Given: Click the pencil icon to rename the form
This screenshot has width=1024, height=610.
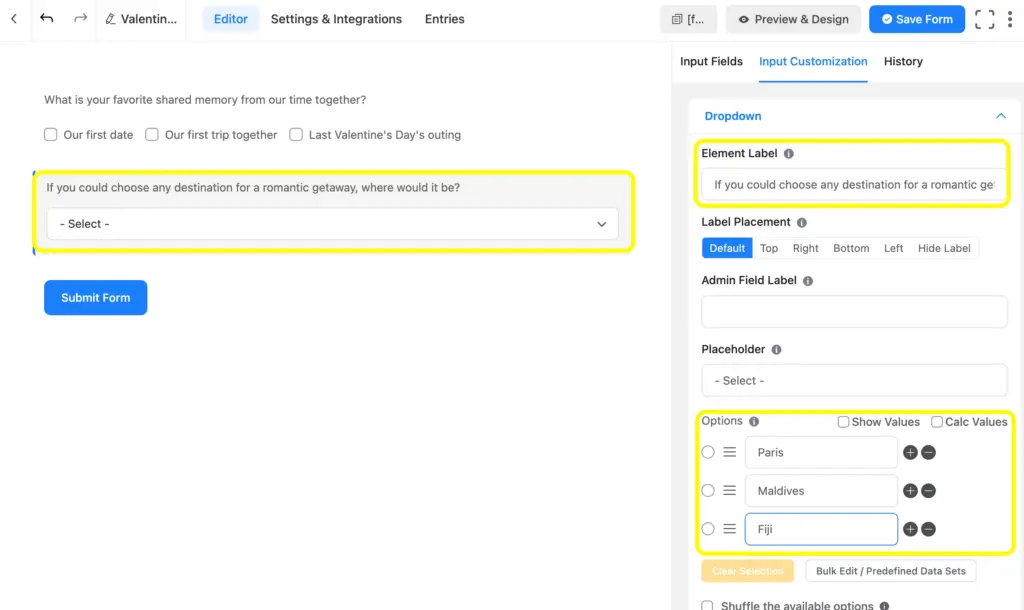Looking at the screenshot, I should point(114,18).
